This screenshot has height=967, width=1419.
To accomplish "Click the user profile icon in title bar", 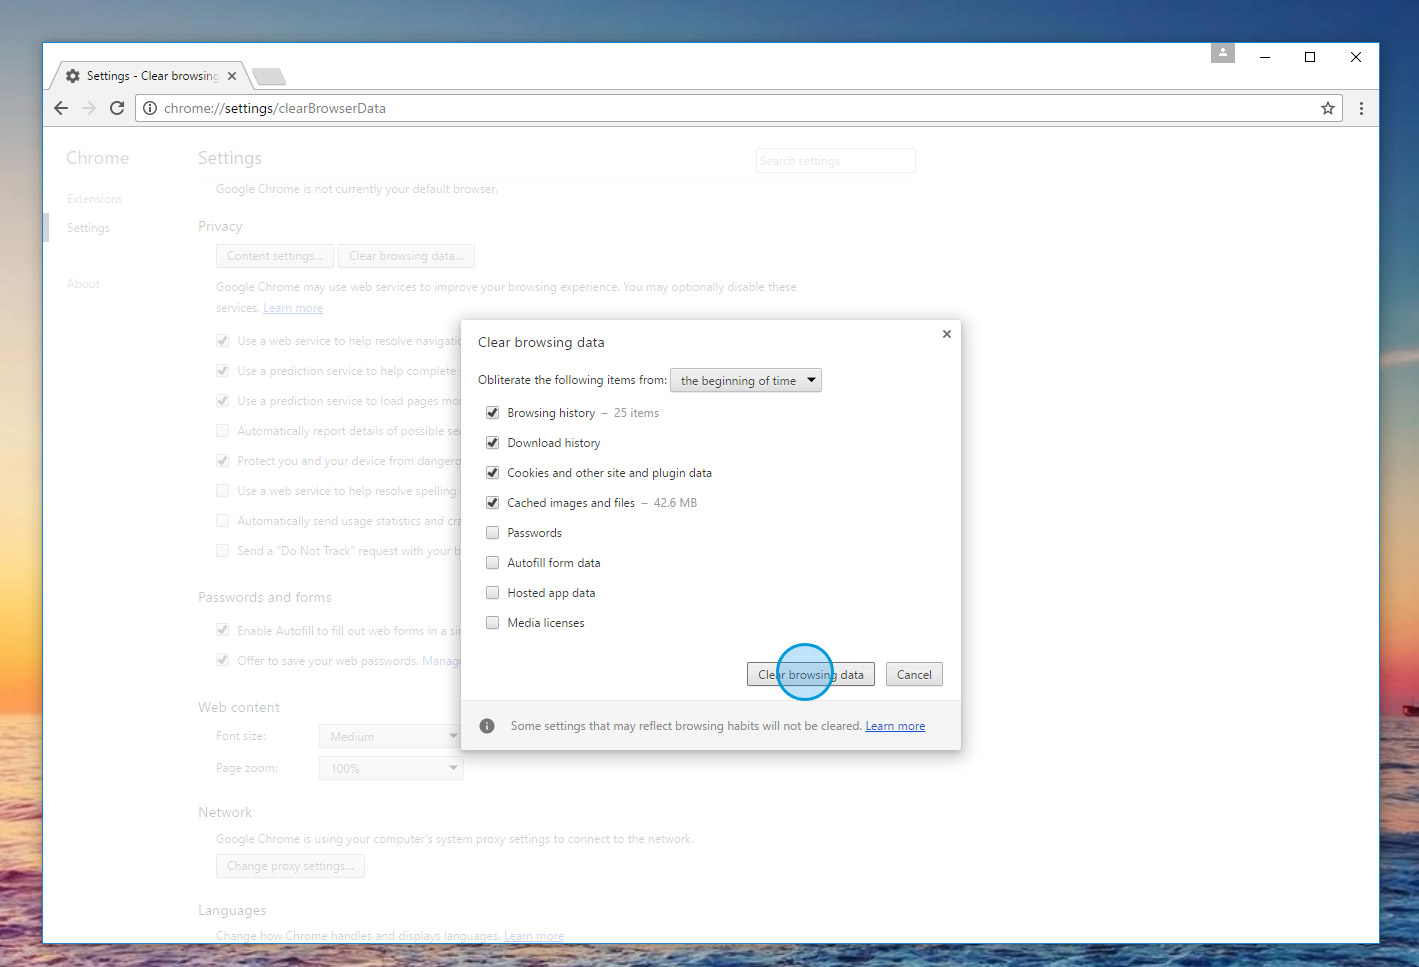I will [x=1222, y=53].
